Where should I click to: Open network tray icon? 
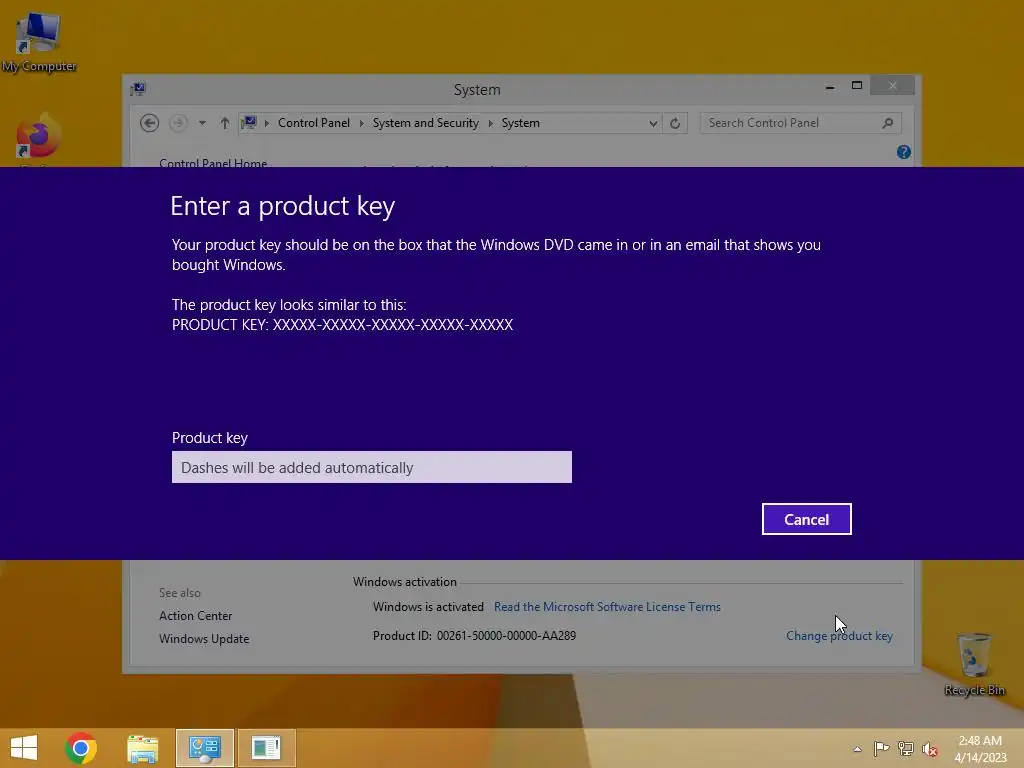tap(906, 748)
